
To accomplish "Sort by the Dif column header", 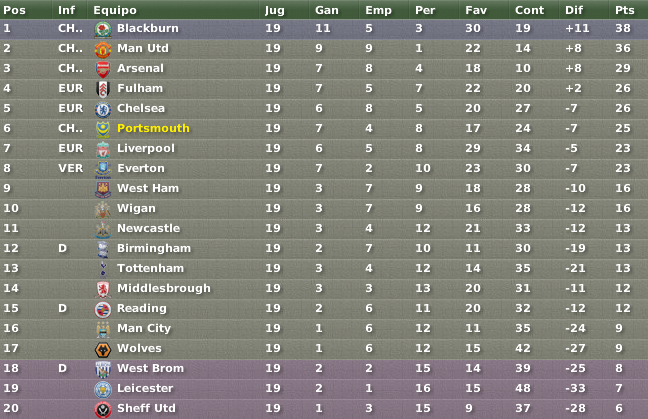I will [x=574, y=10].
